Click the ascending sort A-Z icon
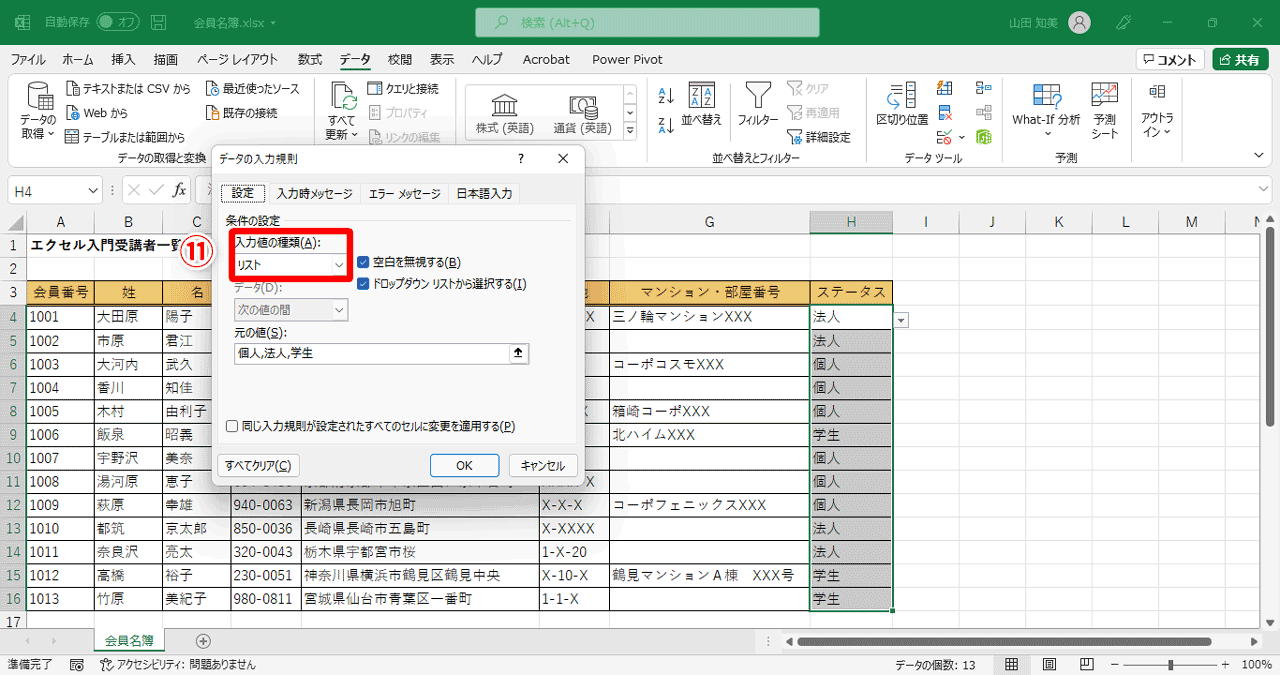The height and width of the screenshot is (675, 1280). point(665,95)
